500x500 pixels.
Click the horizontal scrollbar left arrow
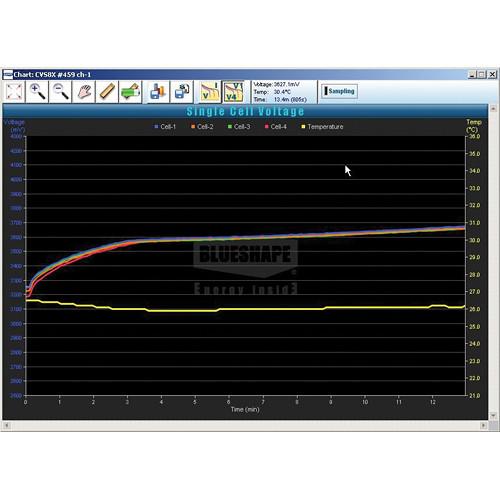pos(6,425)
